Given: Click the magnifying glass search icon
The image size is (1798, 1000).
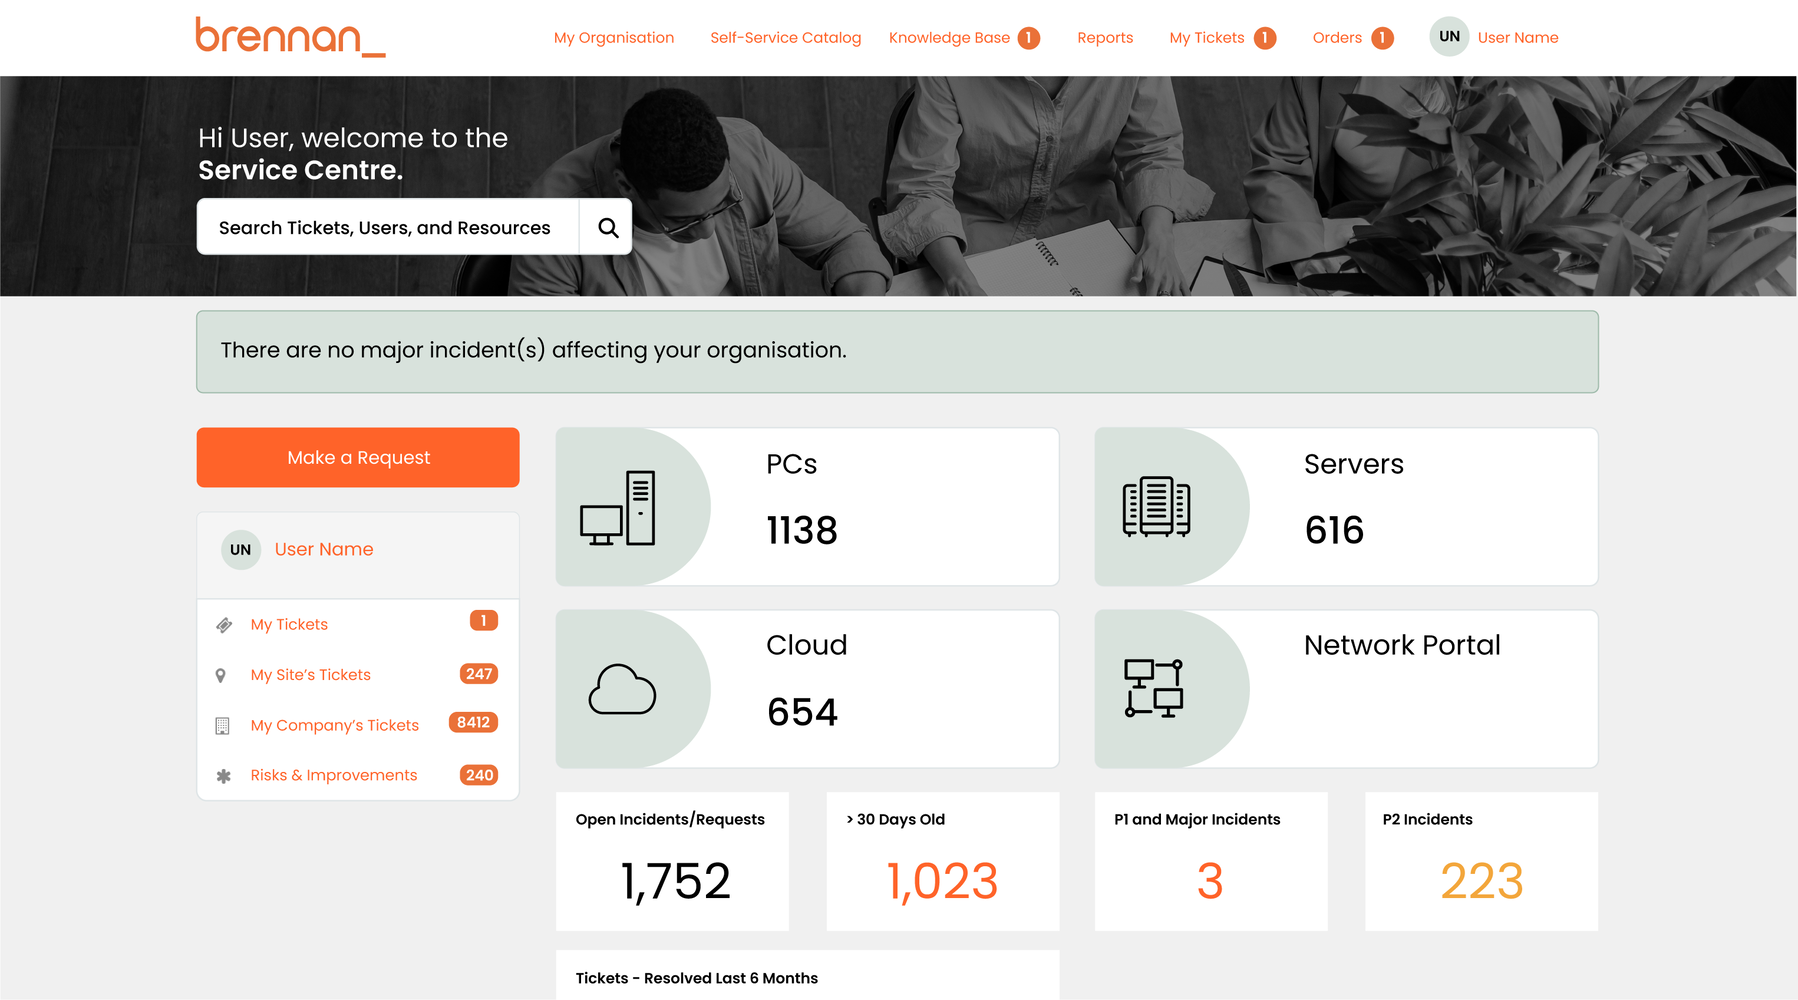Looking at the screenshot, I should [x=607, y=228].
